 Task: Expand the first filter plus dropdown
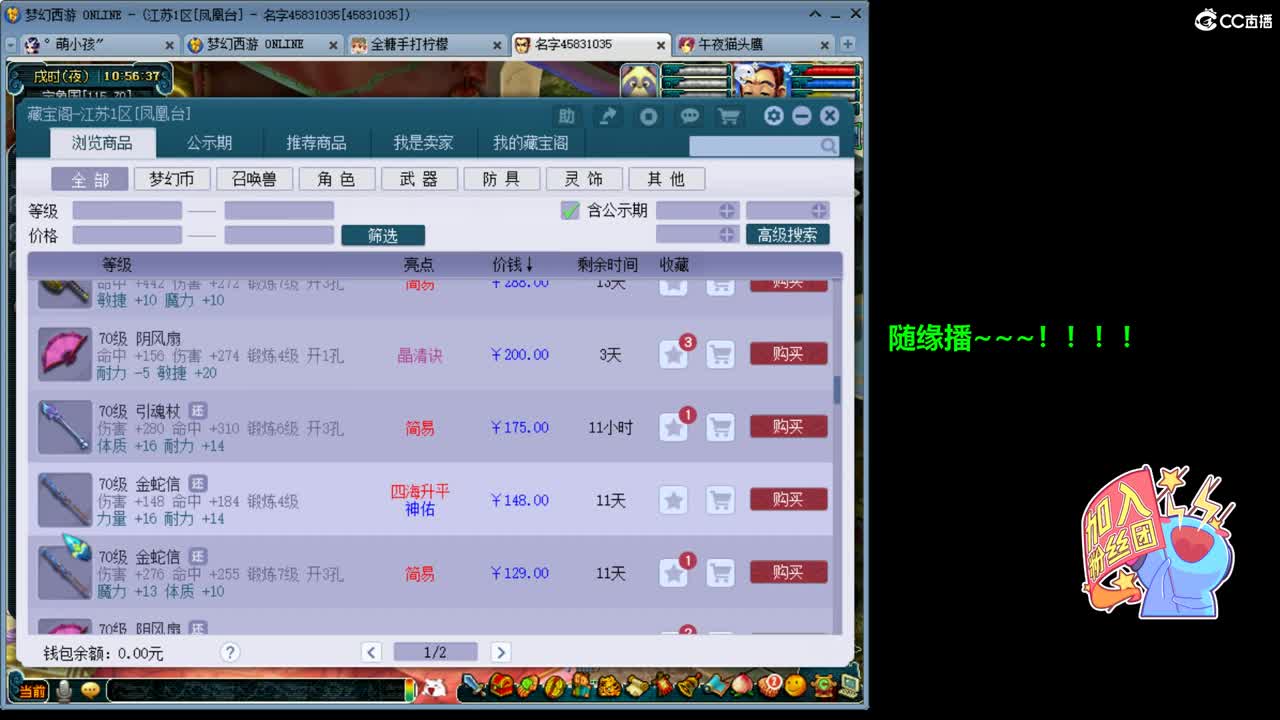pos(727,210)
